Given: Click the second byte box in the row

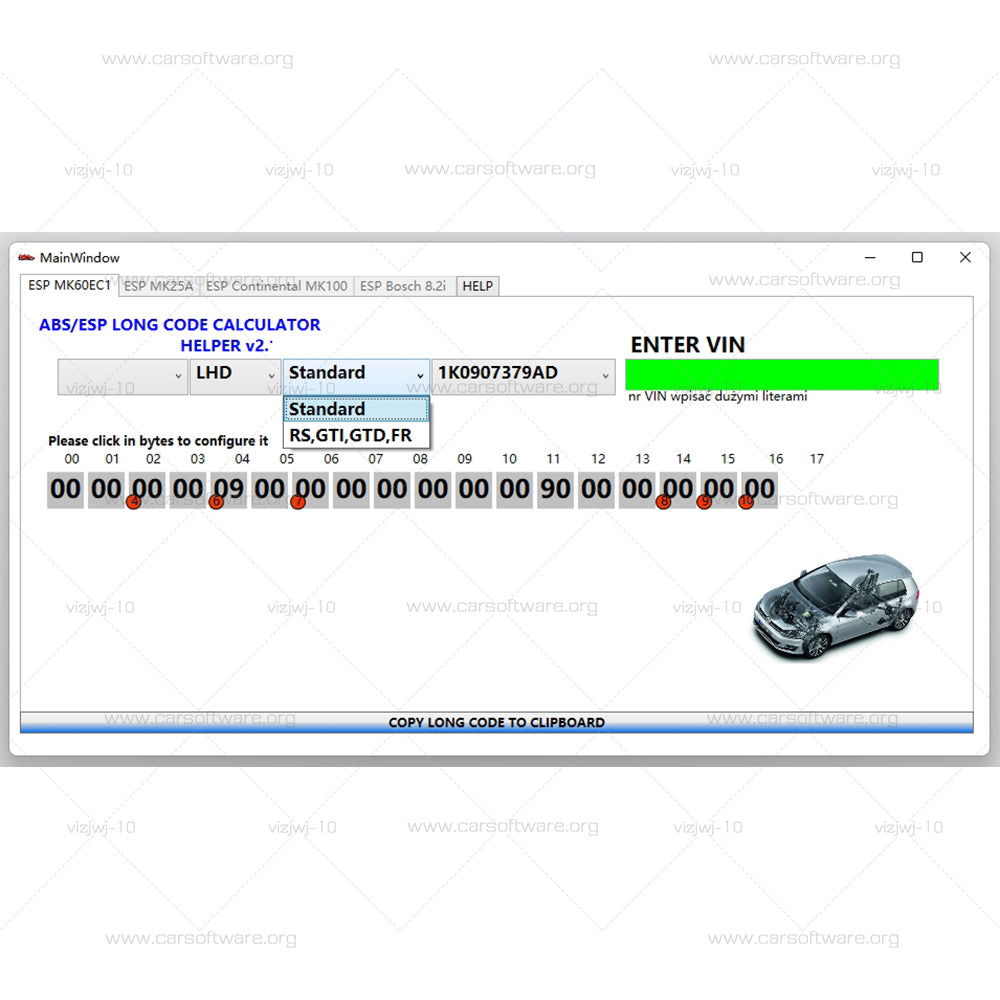Looking at the screenshot, I should 106,490.
